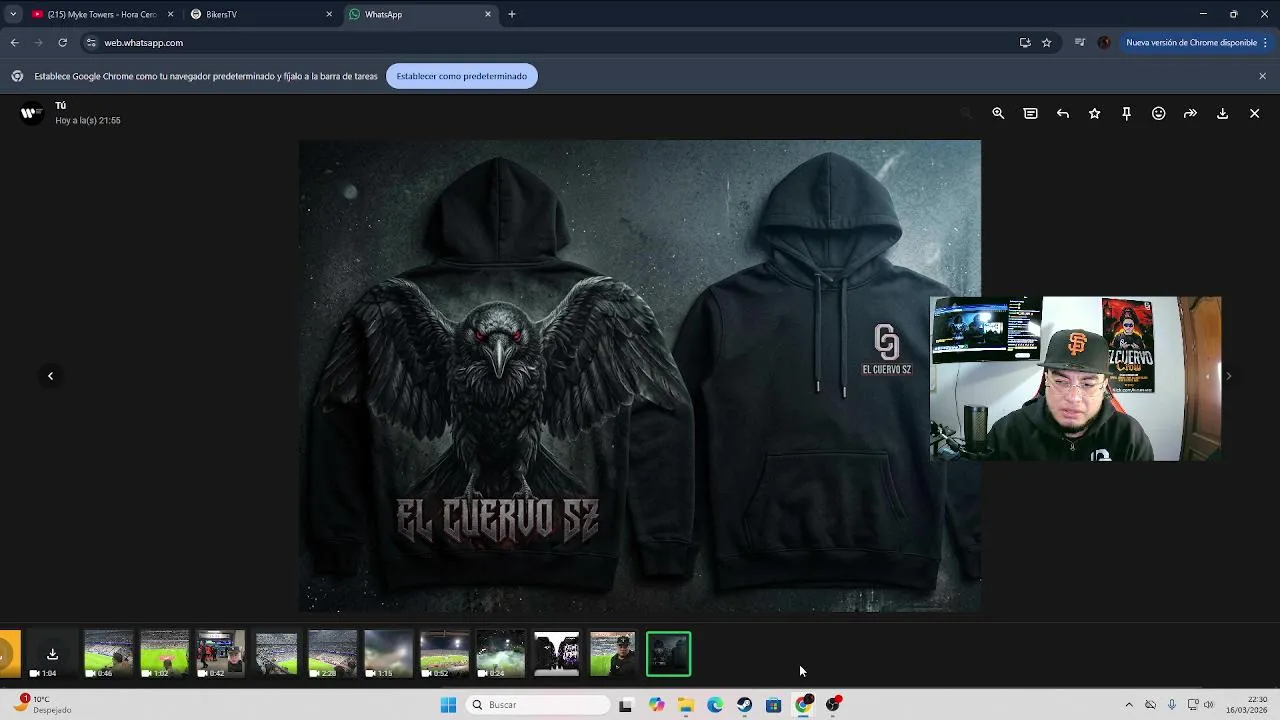Viewport: 1280px width, 720px height.
Task: Pin this image message
Action: pos(1126,114)
